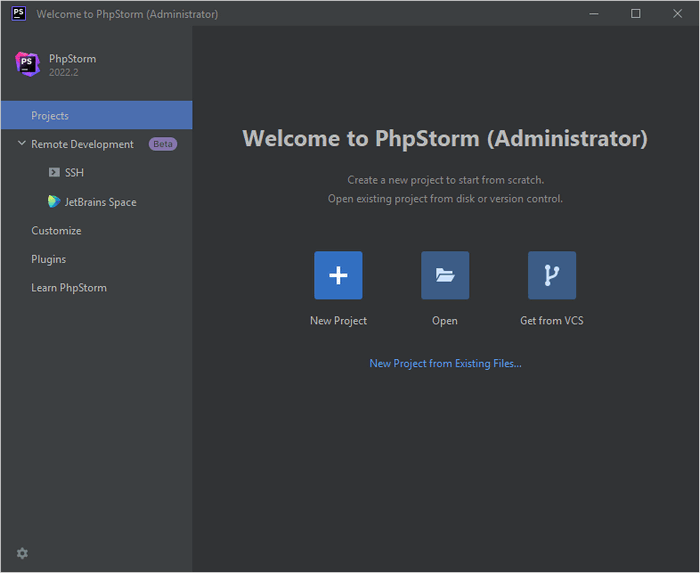Click the Get from VCS label

552,320
